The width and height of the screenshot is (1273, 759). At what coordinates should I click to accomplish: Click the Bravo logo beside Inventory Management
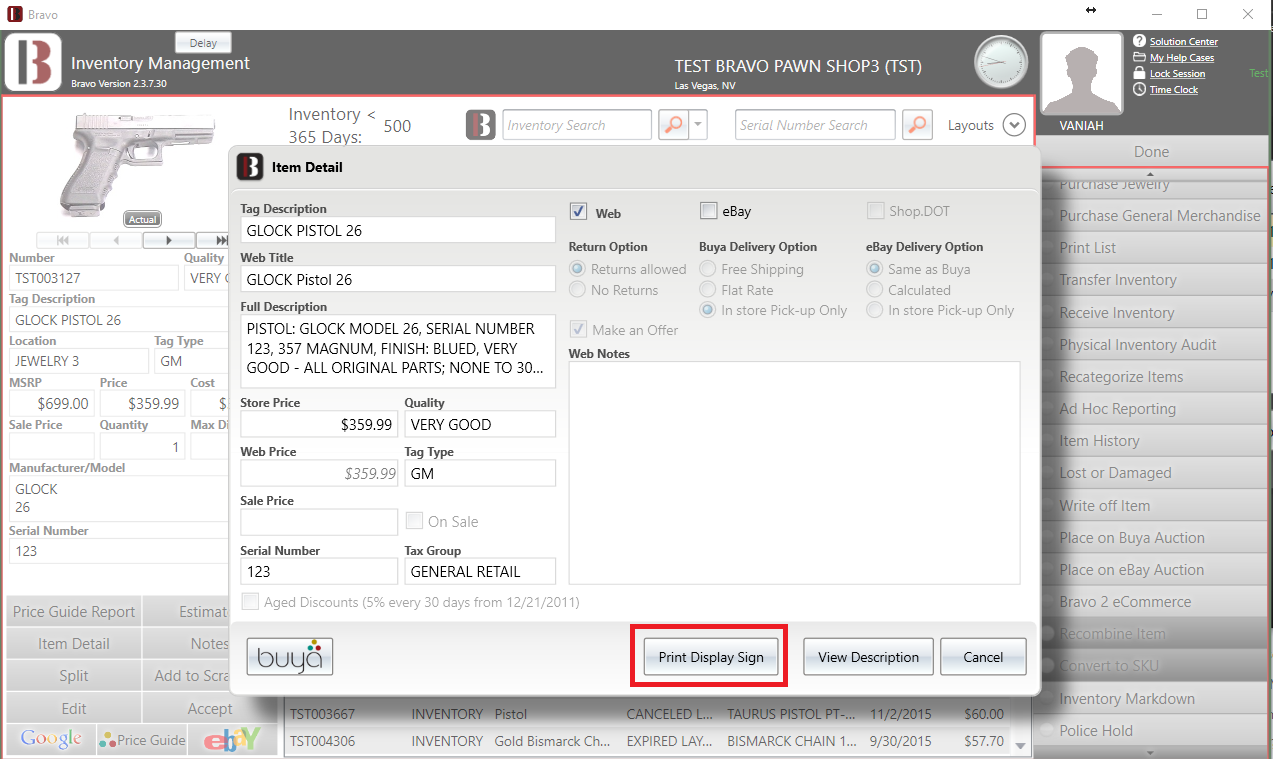tap(33, 63)
